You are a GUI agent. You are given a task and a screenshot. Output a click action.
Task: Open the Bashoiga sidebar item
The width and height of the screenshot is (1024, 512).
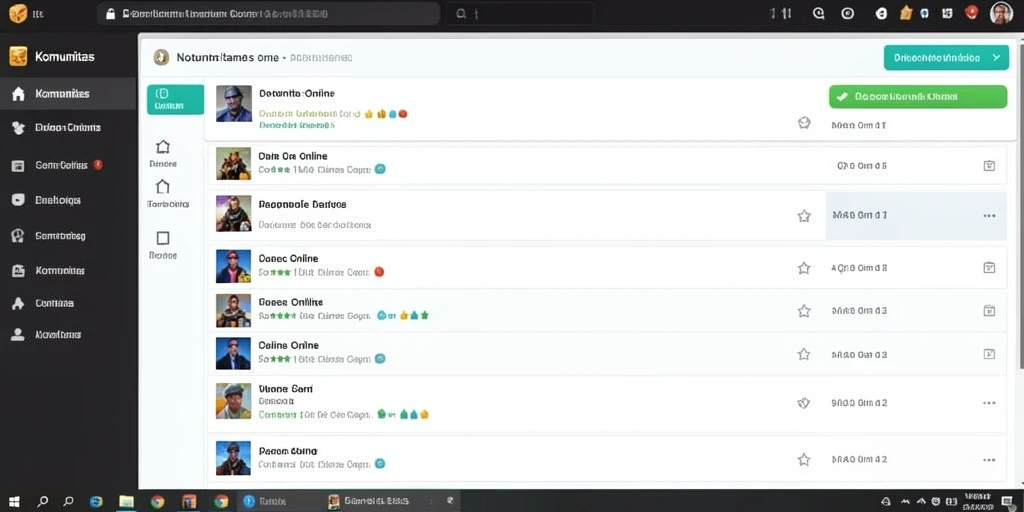tap(68, 200)
